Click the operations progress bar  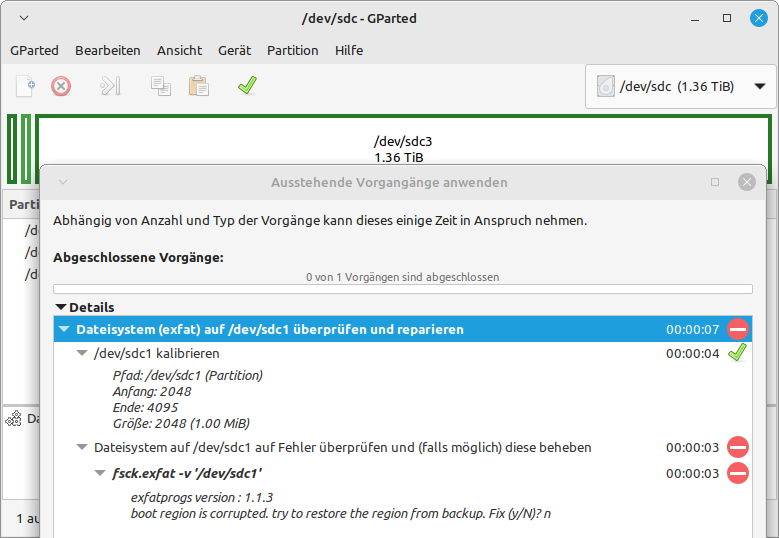click(x=403, y=289)
